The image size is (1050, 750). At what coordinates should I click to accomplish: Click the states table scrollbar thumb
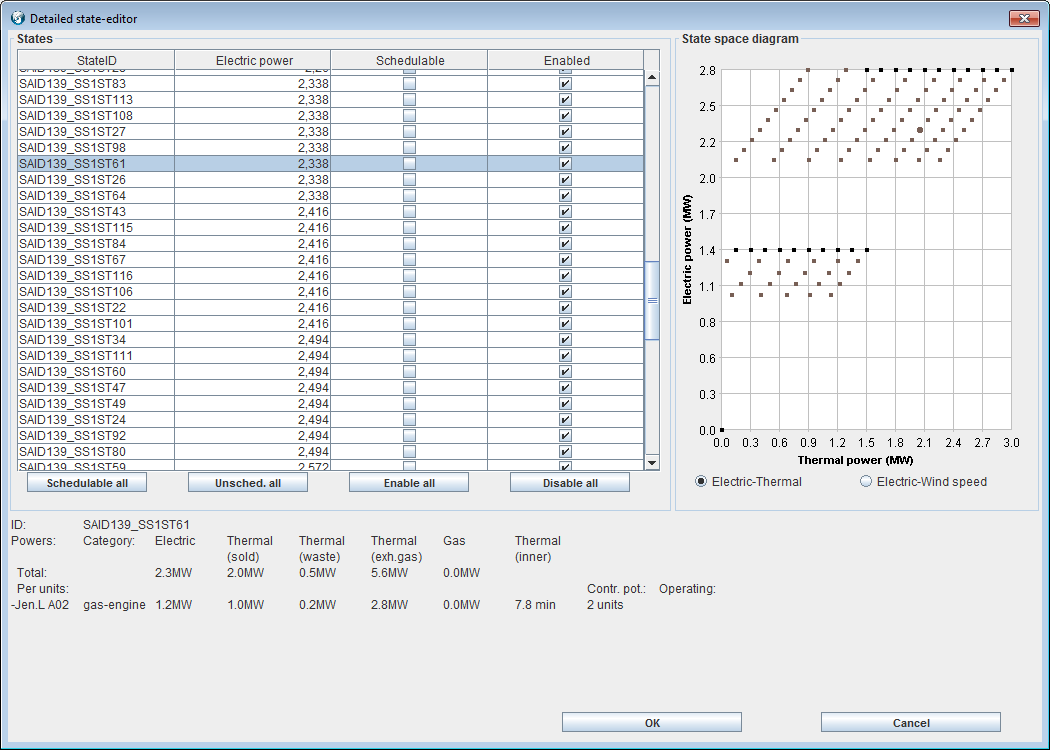click(652, 301)
